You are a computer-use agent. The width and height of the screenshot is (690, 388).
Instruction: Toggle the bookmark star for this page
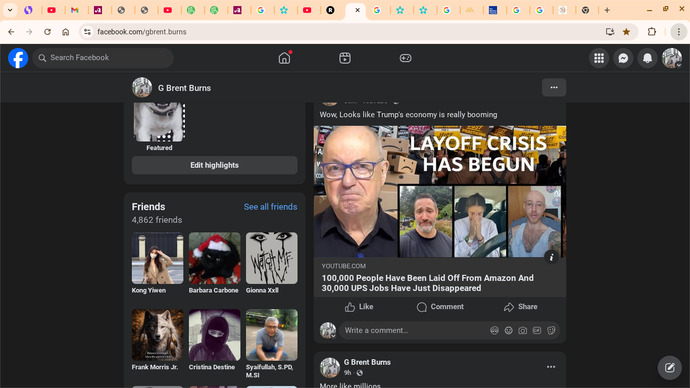coord(626,32)
